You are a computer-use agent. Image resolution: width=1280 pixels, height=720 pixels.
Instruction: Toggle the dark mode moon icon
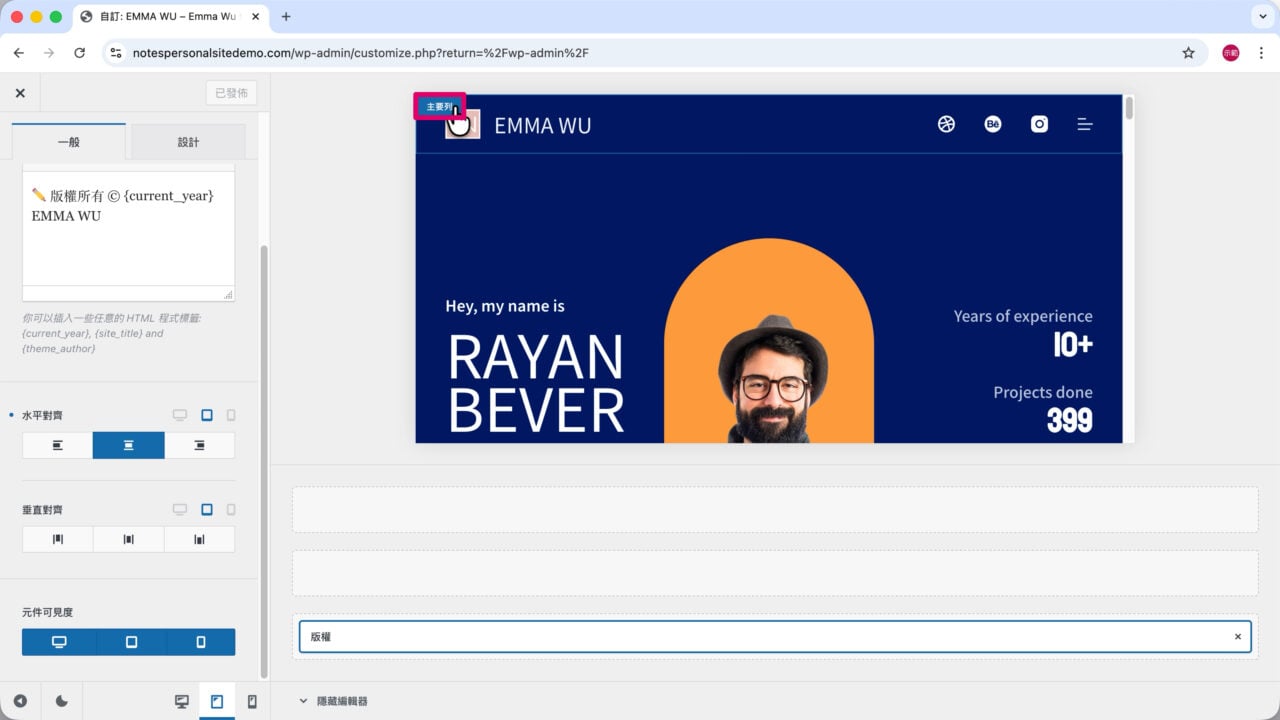pos(61,701)
